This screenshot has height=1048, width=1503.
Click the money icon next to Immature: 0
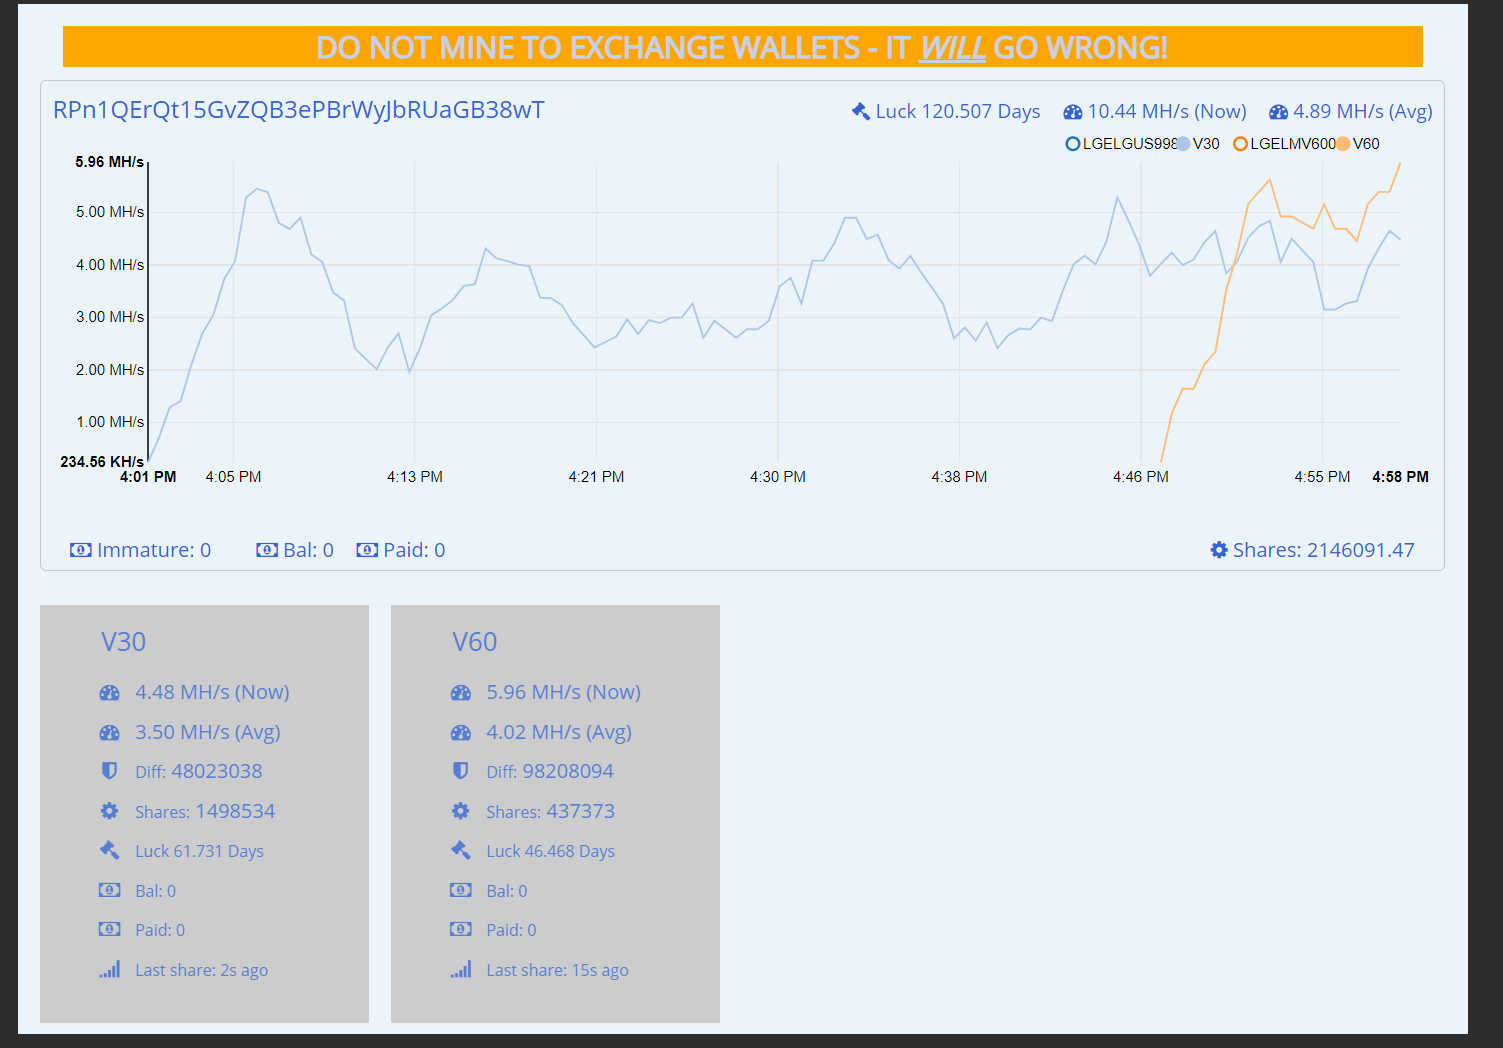pos(81,550)
